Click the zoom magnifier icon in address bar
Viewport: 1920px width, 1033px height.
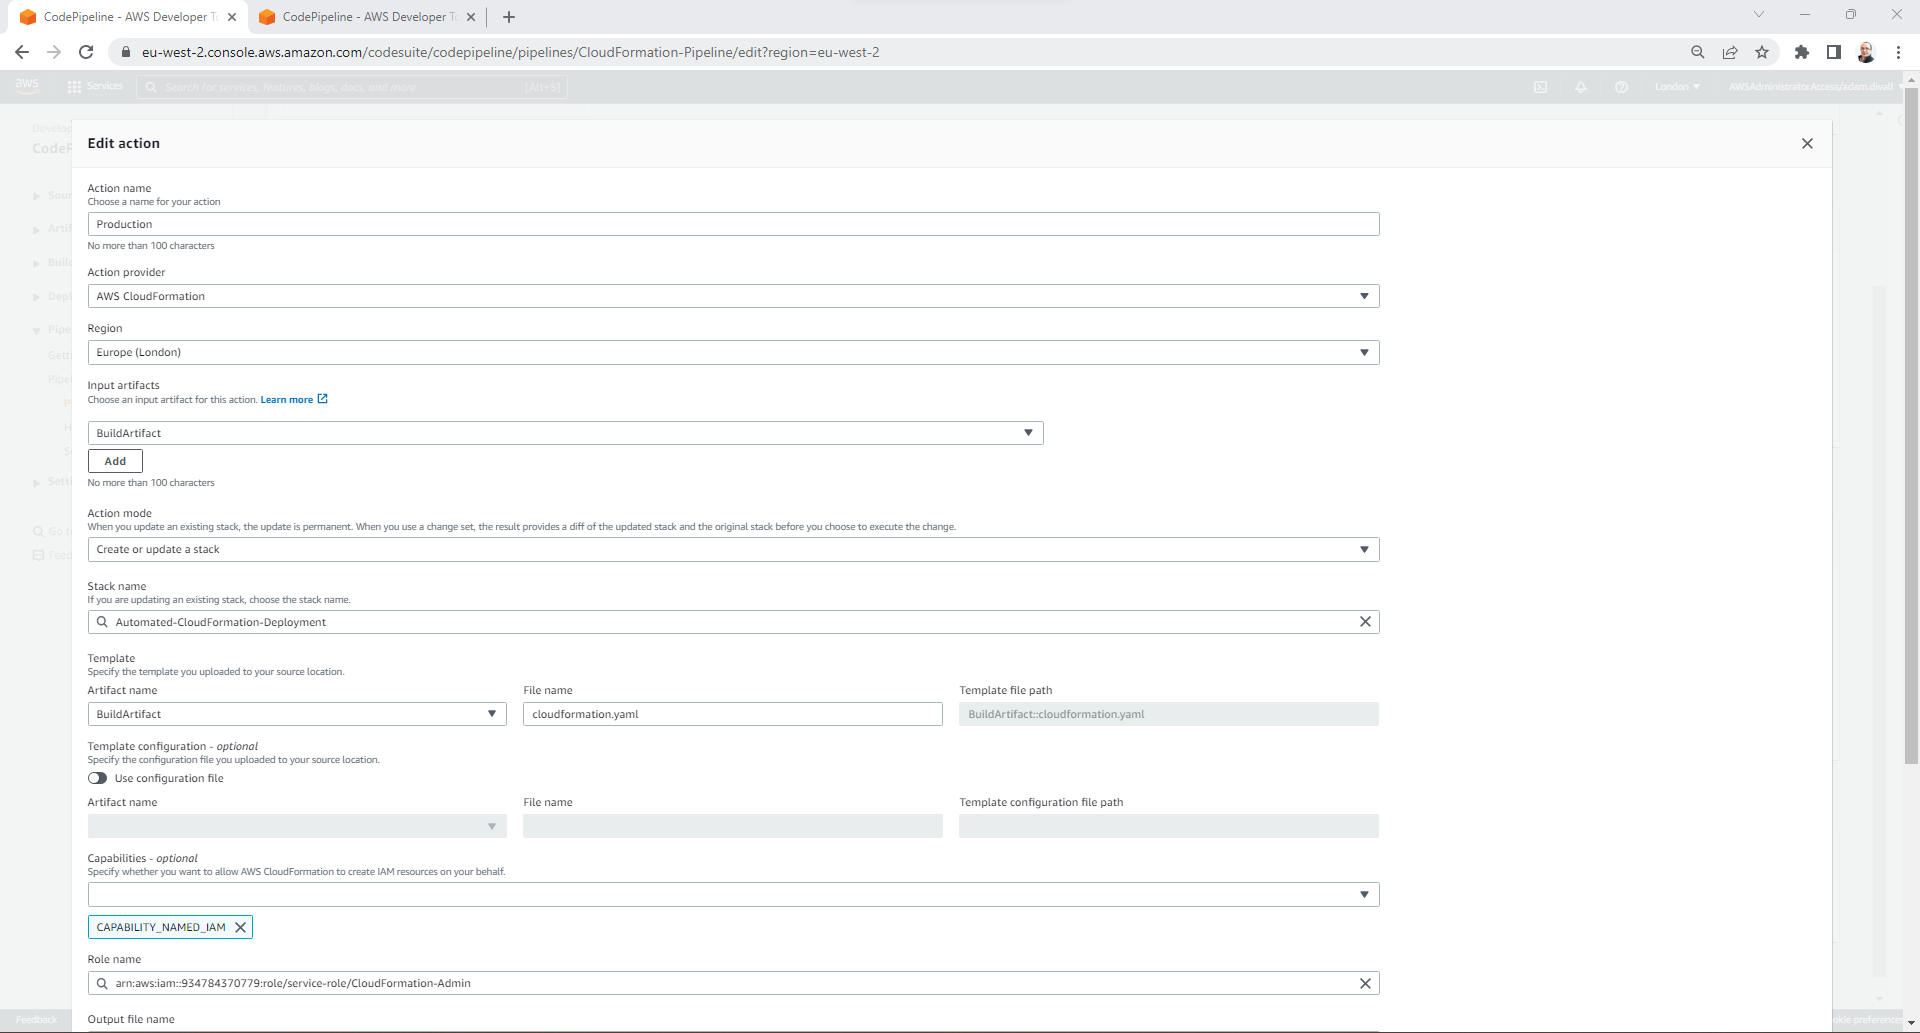click(x=1698, y=52)
